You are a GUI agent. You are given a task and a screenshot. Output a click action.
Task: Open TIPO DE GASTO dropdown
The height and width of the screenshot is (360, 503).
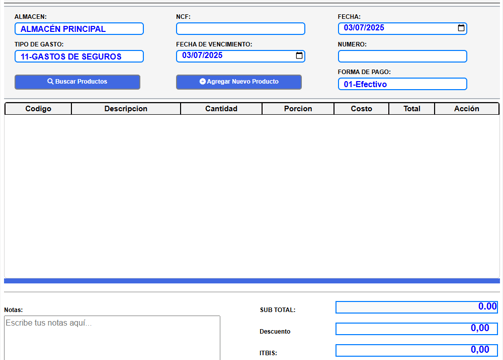click(79, 56)
